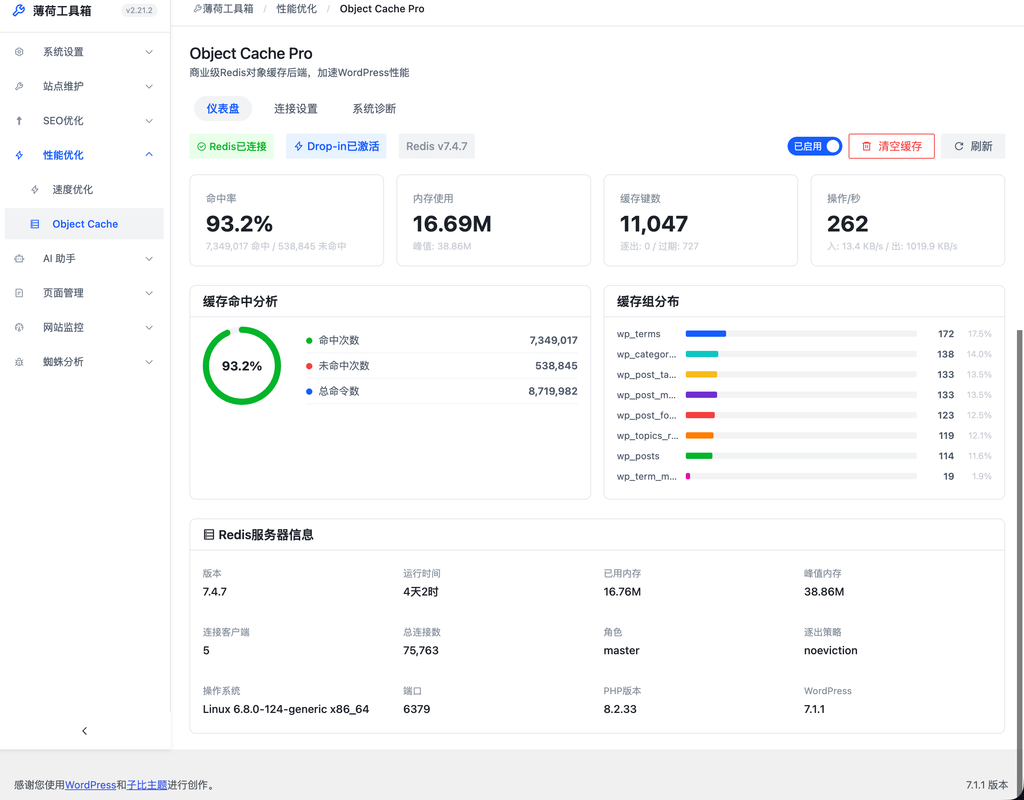Click the lightning icon in Drop-in已激活 badge
Screen dimensions: 1024x800
[x=298, y=146]
